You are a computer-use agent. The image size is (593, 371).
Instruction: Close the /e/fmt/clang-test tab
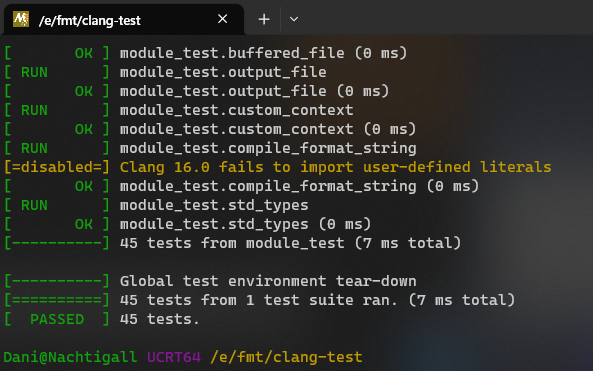click(x=223, y=19)
